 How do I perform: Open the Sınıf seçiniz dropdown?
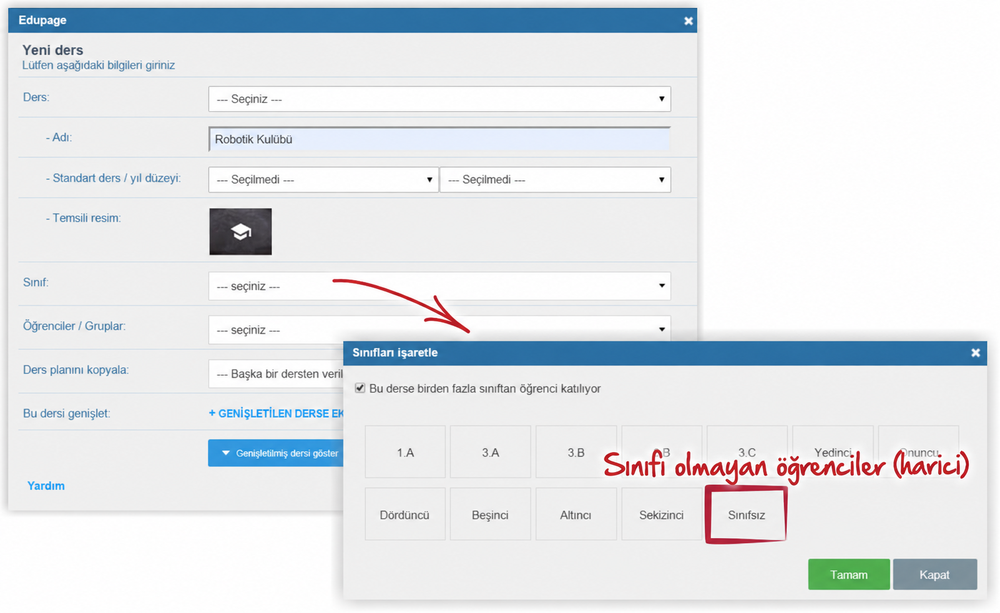tap(439, 286)
